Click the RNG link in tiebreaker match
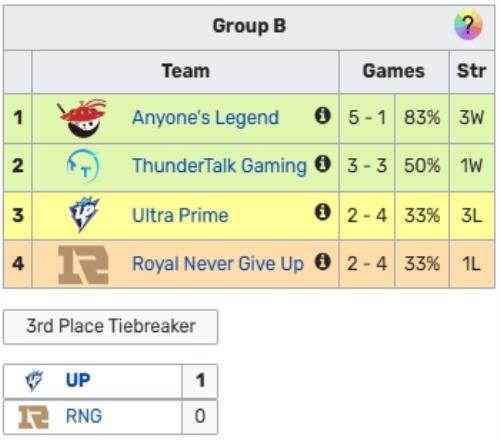Viewport: 500px width, 440px height. 84,416
